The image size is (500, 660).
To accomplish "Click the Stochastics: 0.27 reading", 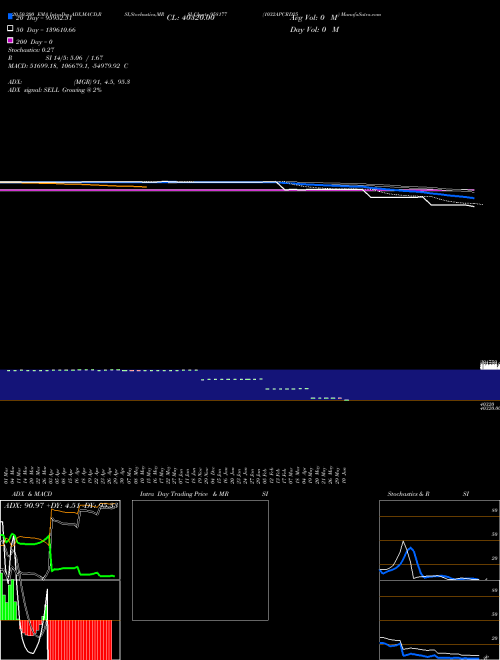I will tap(31, 50).
